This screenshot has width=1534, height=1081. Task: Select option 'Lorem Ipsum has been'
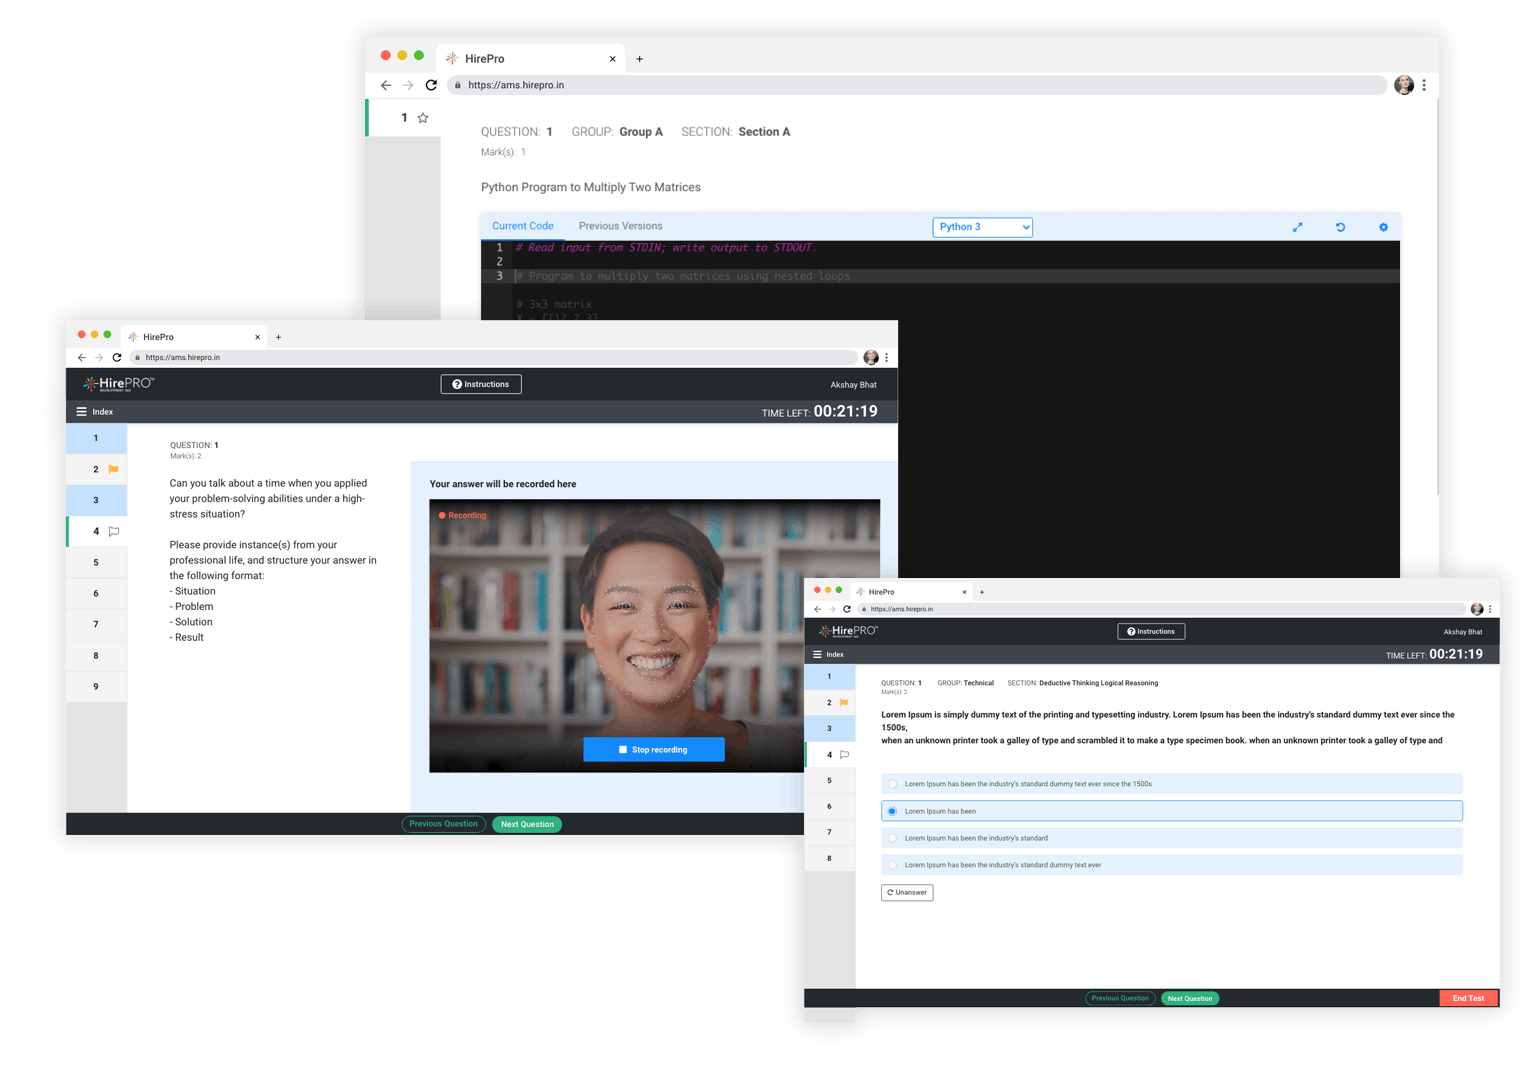[x=1172, y=811]
